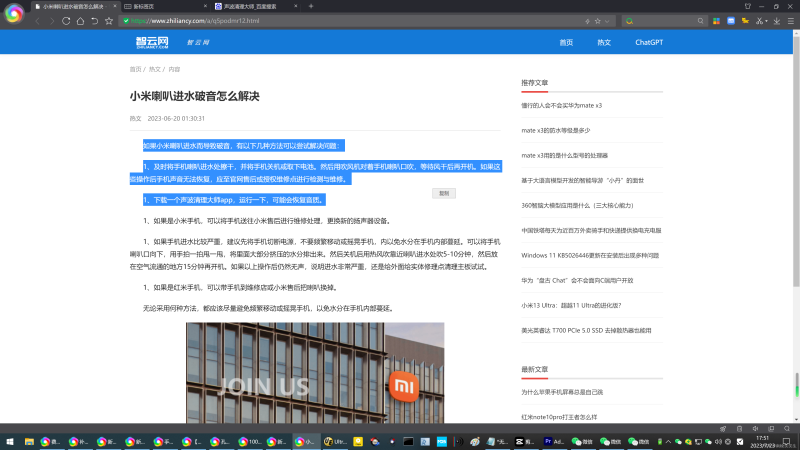The height and width of the screenshot is (450, 800).
Task: Open Premiere Pro from taskbar
Action: tap(554, 442)
